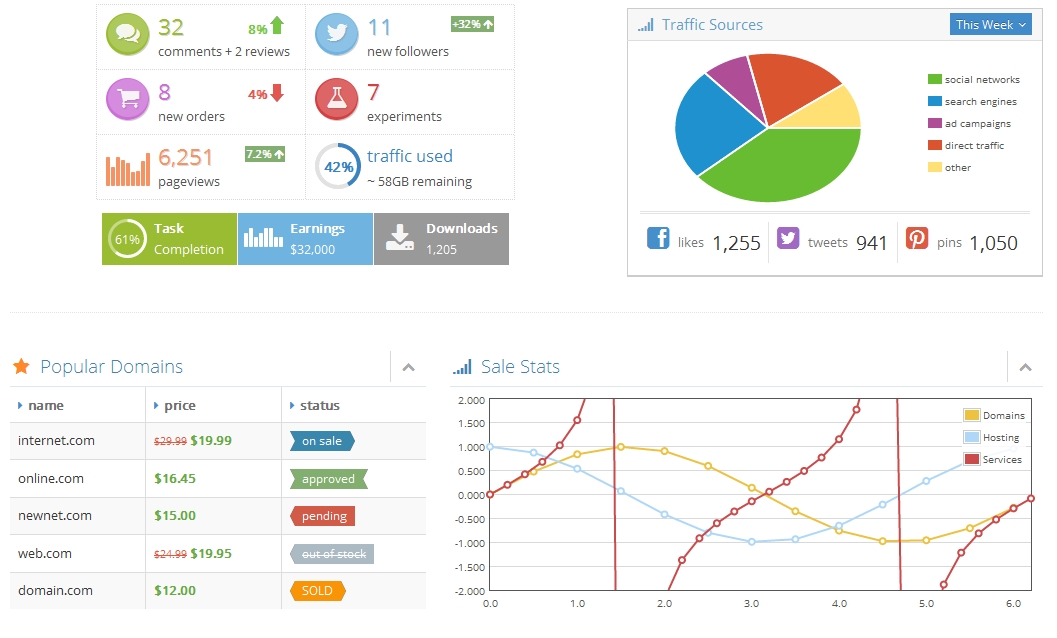1057x638 pixels.
Task: Click the download icon in Downloads tile
Action: 400,237
